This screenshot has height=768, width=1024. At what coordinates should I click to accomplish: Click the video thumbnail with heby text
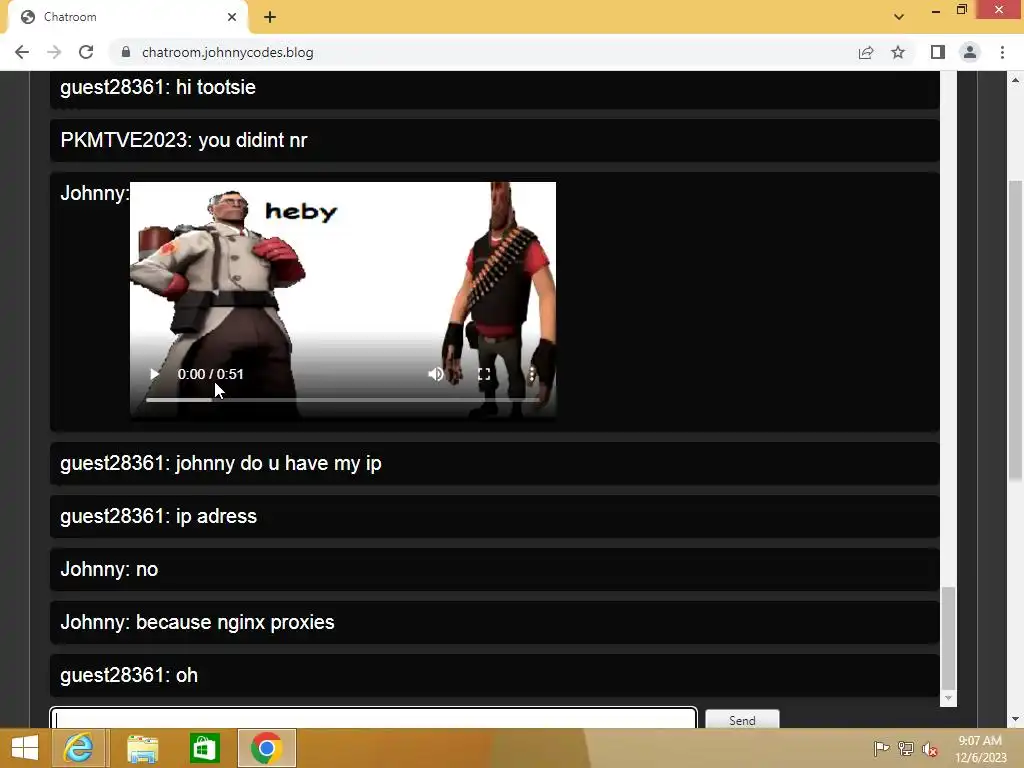pyautogui.click(x=343, y=299)
